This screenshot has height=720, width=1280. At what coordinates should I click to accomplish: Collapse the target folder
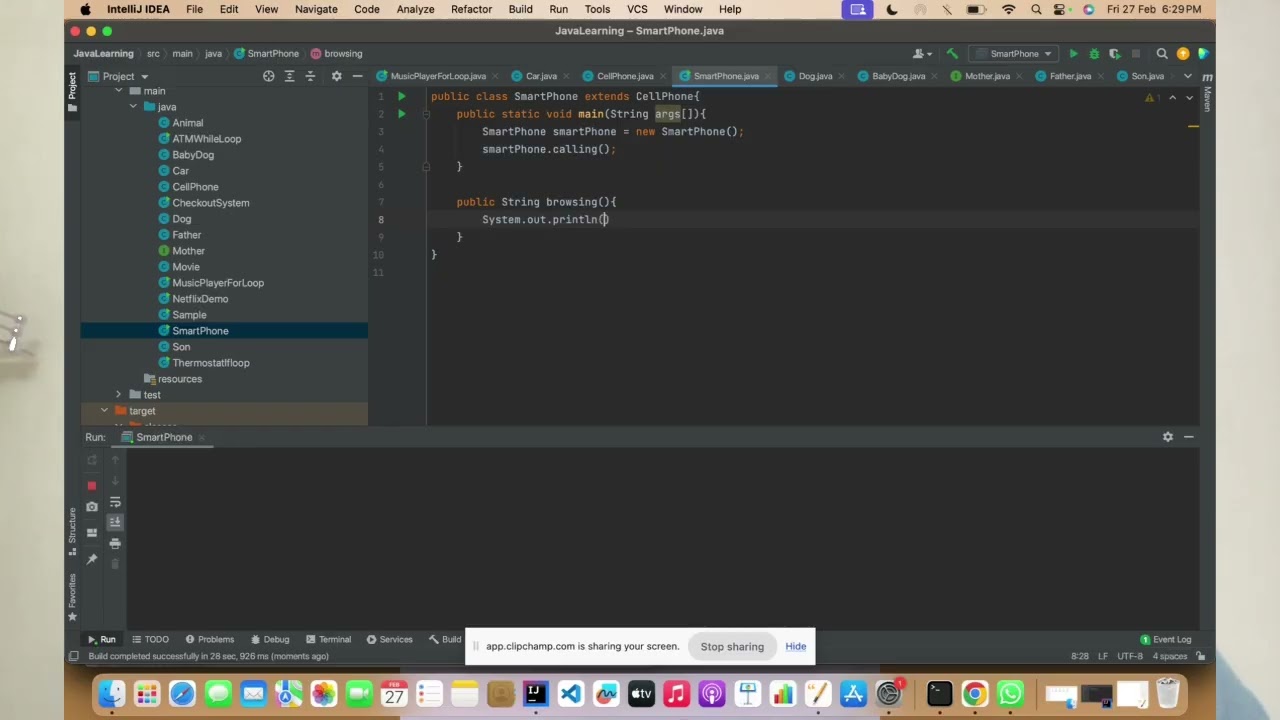tap(104, 411)
